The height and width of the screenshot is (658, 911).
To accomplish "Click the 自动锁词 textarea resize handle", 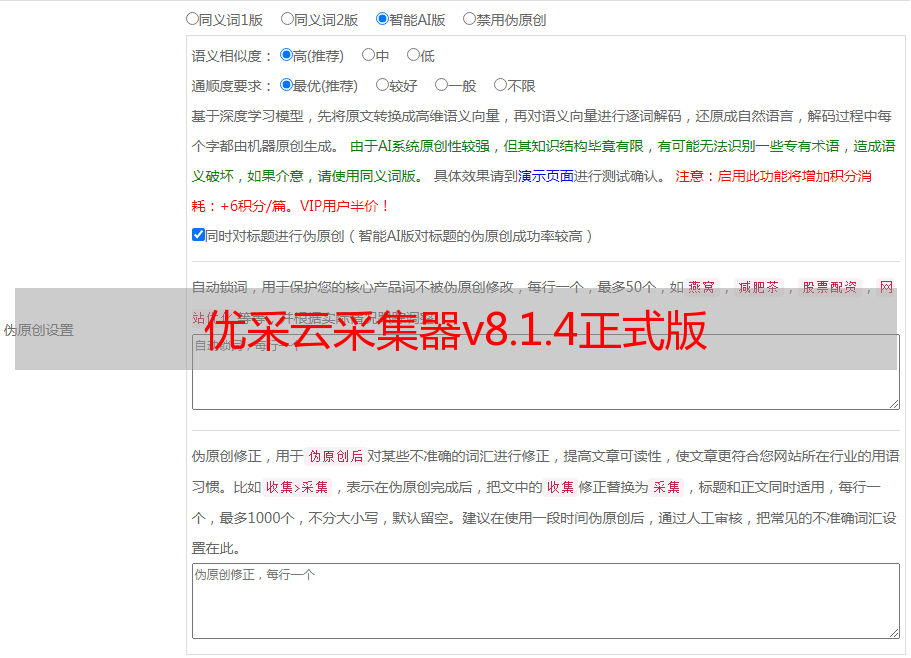I will point(894,404).
